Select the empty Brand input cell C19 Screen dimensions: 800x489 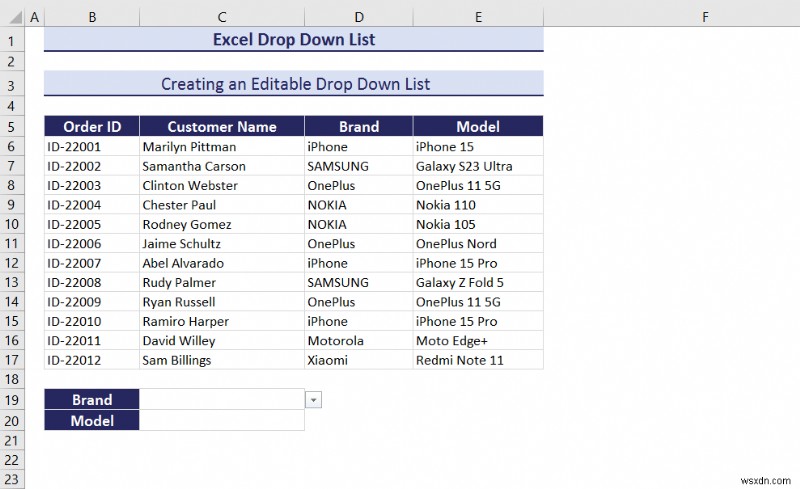point(222,399)
